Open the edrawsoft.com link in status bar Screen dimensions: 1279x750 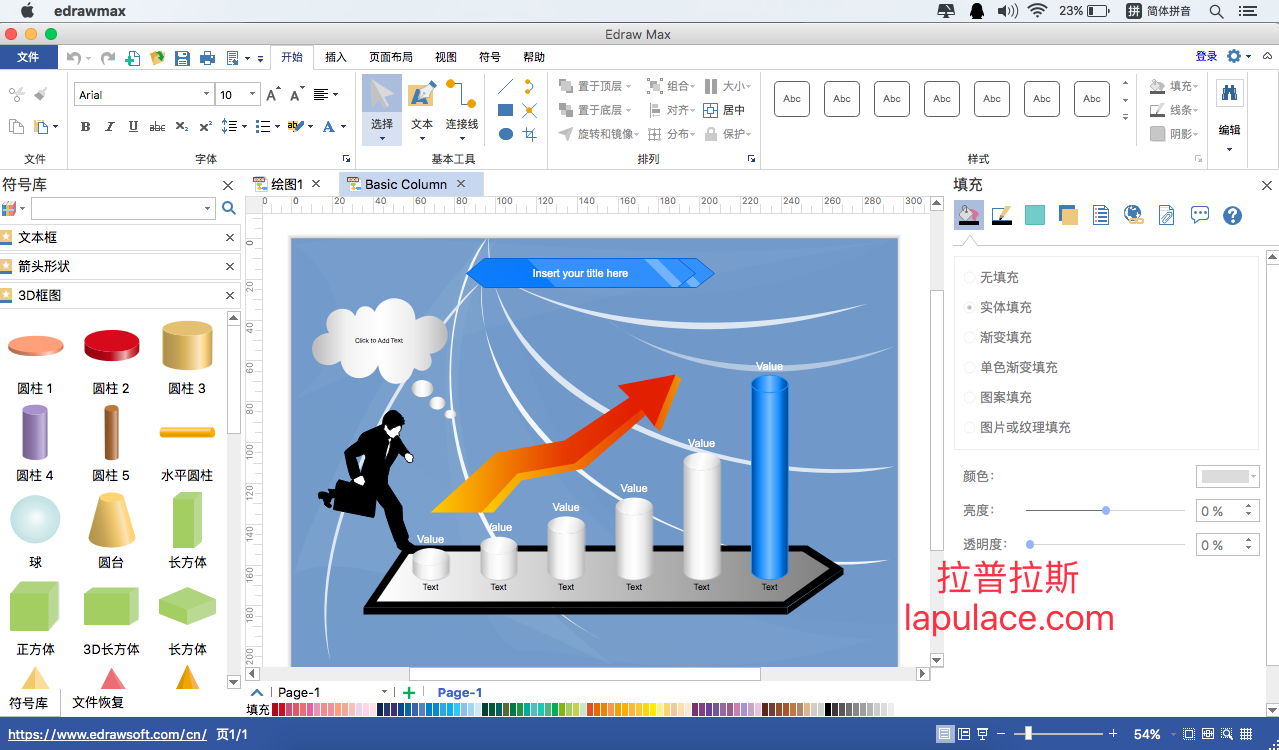[107, 734]
